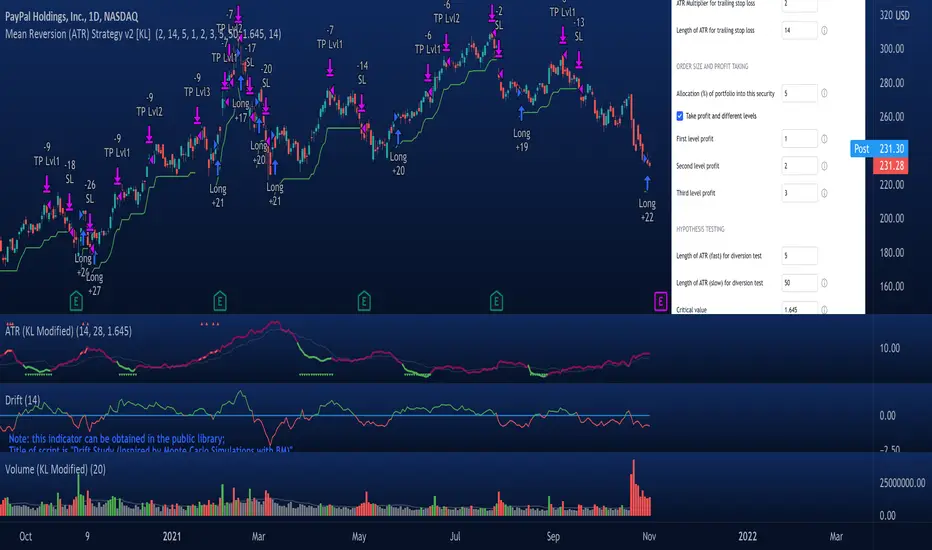
Task: Click the blue Long +22 entry arrow
Action: tap(647, 183)
